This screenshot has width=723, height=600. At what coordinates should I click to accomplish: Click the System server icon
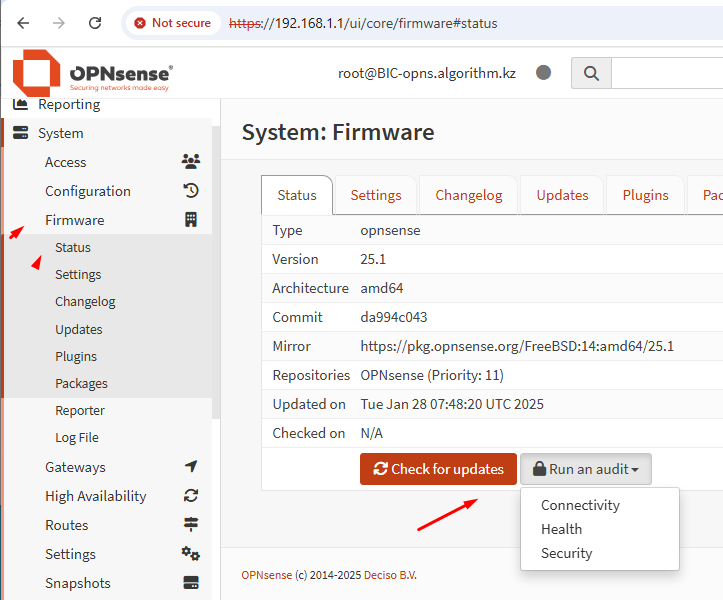coord(20,133)
